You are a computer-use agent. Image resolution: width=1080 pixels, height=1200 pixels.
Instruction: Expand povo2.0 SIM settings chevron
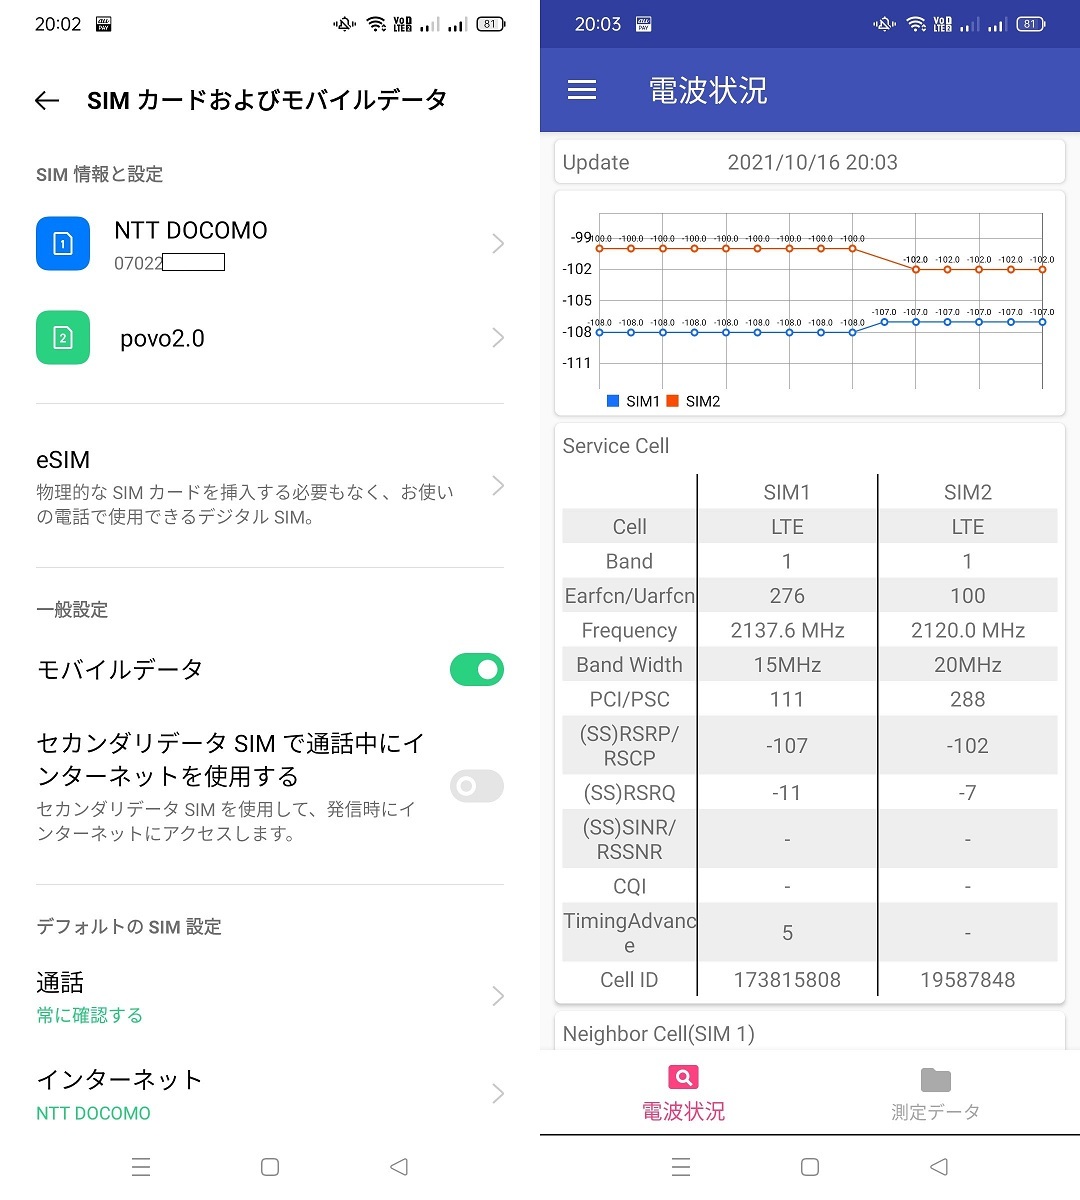[498, 338]
